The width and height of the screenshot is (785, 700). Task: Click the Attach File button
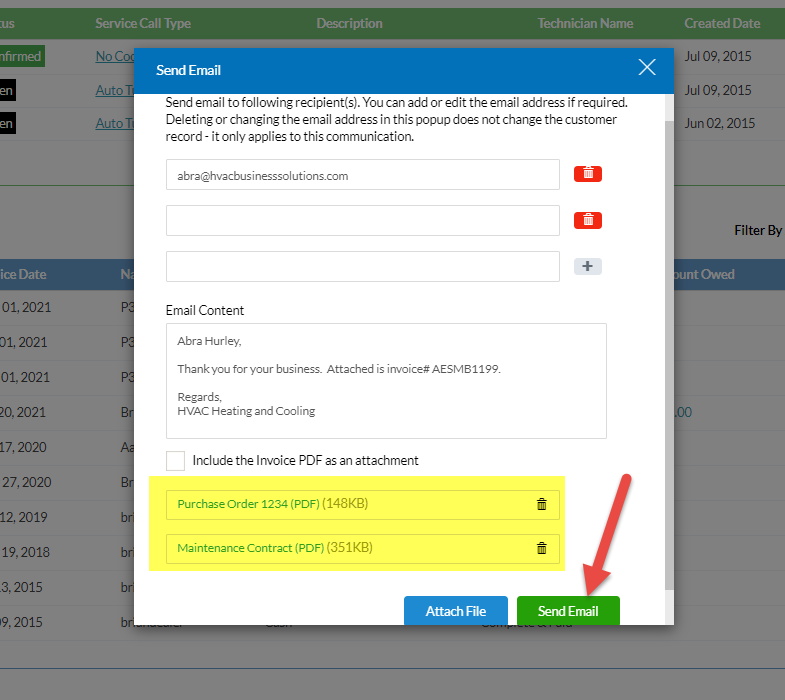pos(455,611)
